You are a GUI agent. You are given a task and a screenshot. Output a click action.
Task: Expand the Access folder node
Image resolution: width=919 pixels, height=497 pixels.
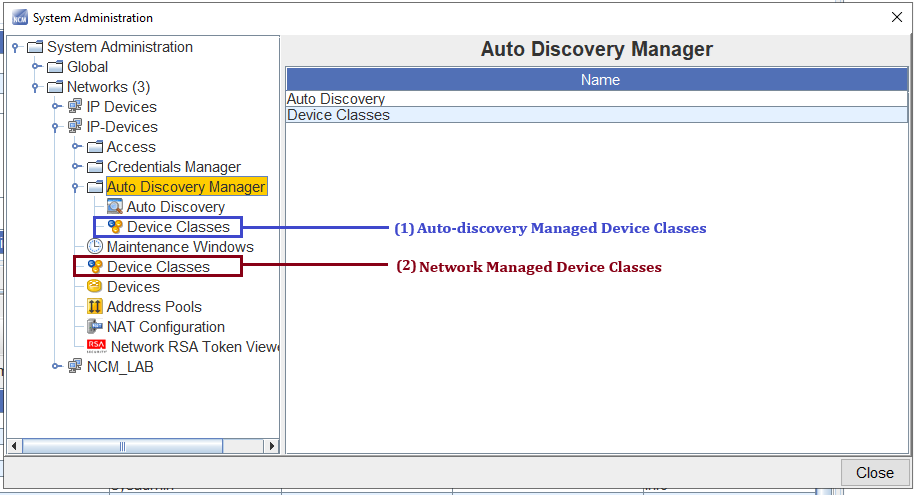(76, 147)
